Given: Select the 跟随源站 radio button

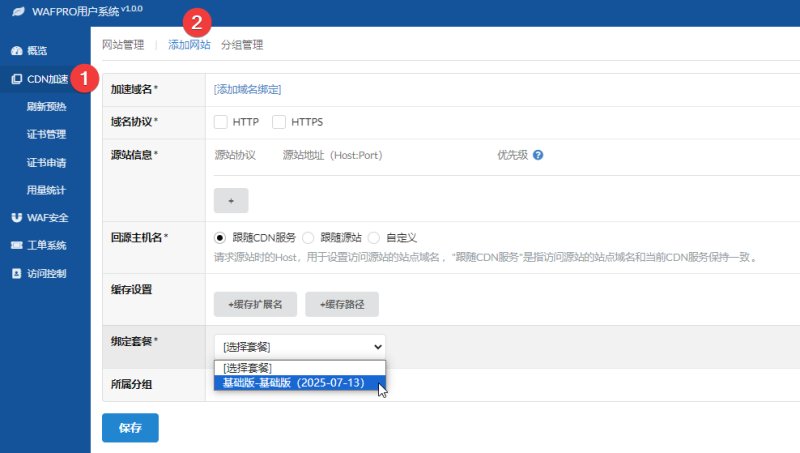Looking at the screenshot, I should click(308, 238).
